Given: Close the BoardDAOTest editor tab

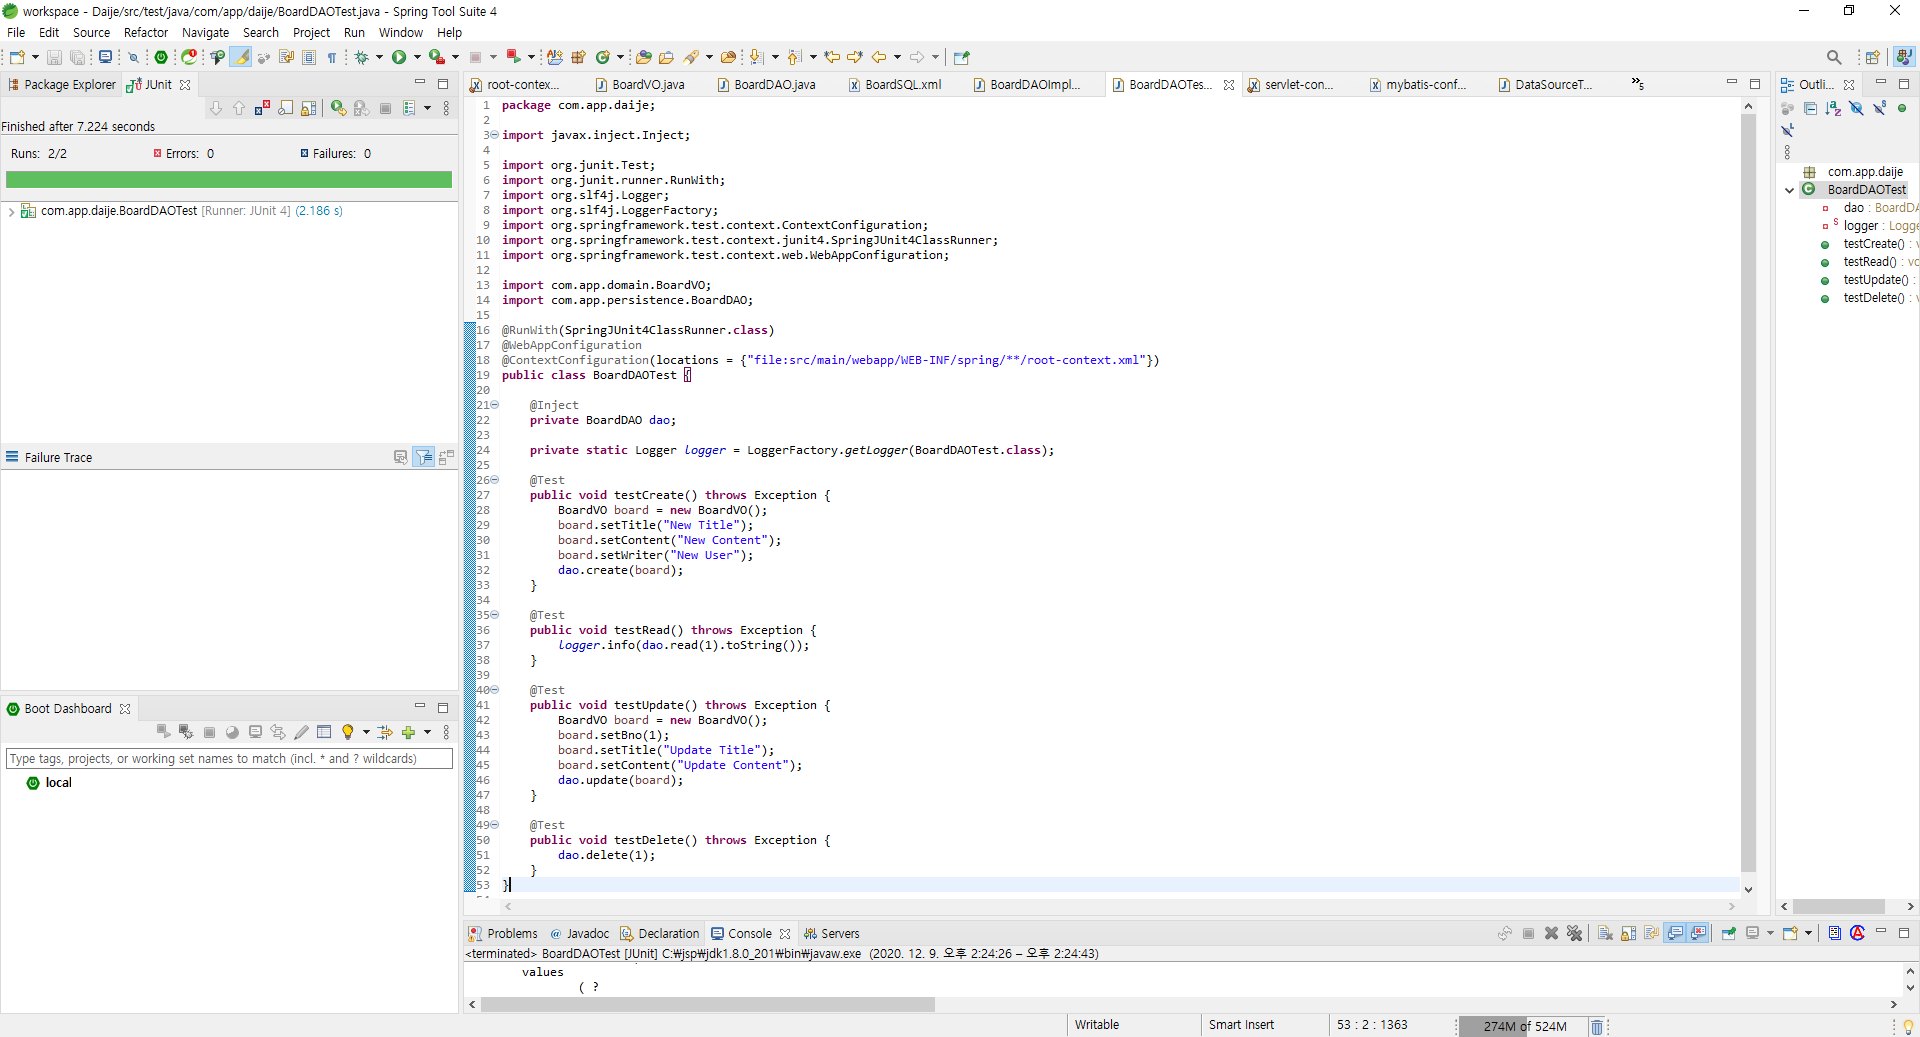Looking at the screenshot, I should coord(1229,85).
